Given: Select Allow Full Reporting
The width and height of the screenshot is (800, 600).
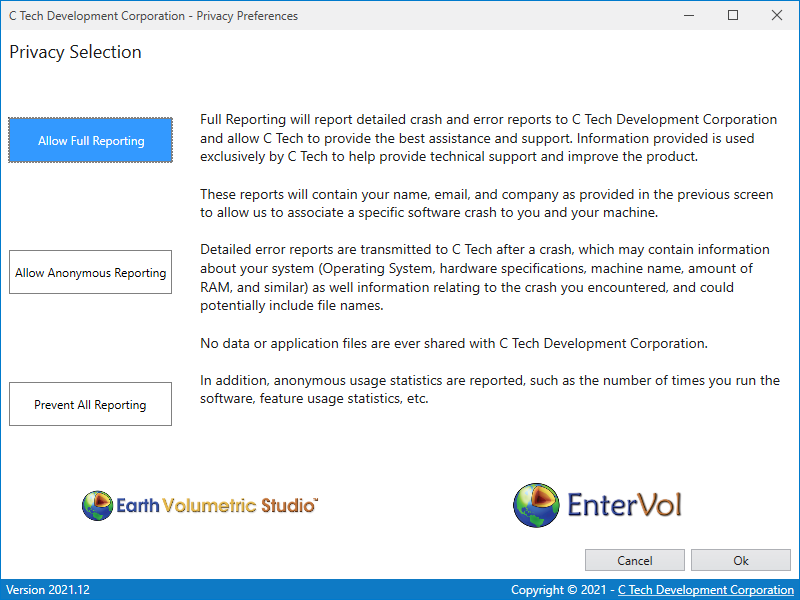Looking at the screenshot, I should pos(90,141).
